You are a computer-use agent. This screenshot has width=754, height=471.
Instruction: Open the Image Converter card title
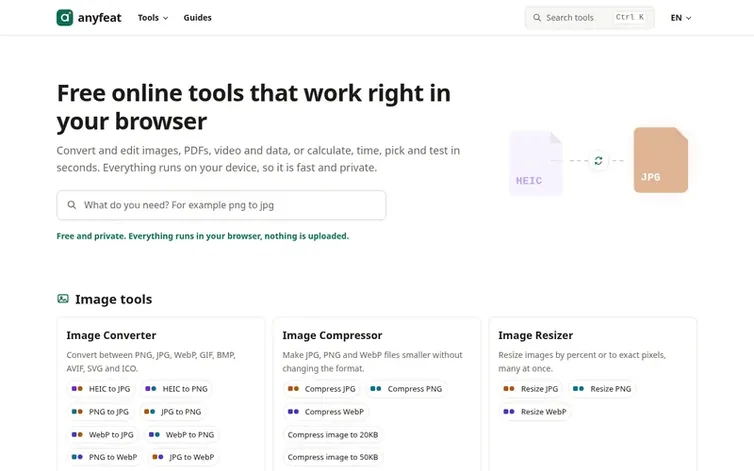coord(111,335)
